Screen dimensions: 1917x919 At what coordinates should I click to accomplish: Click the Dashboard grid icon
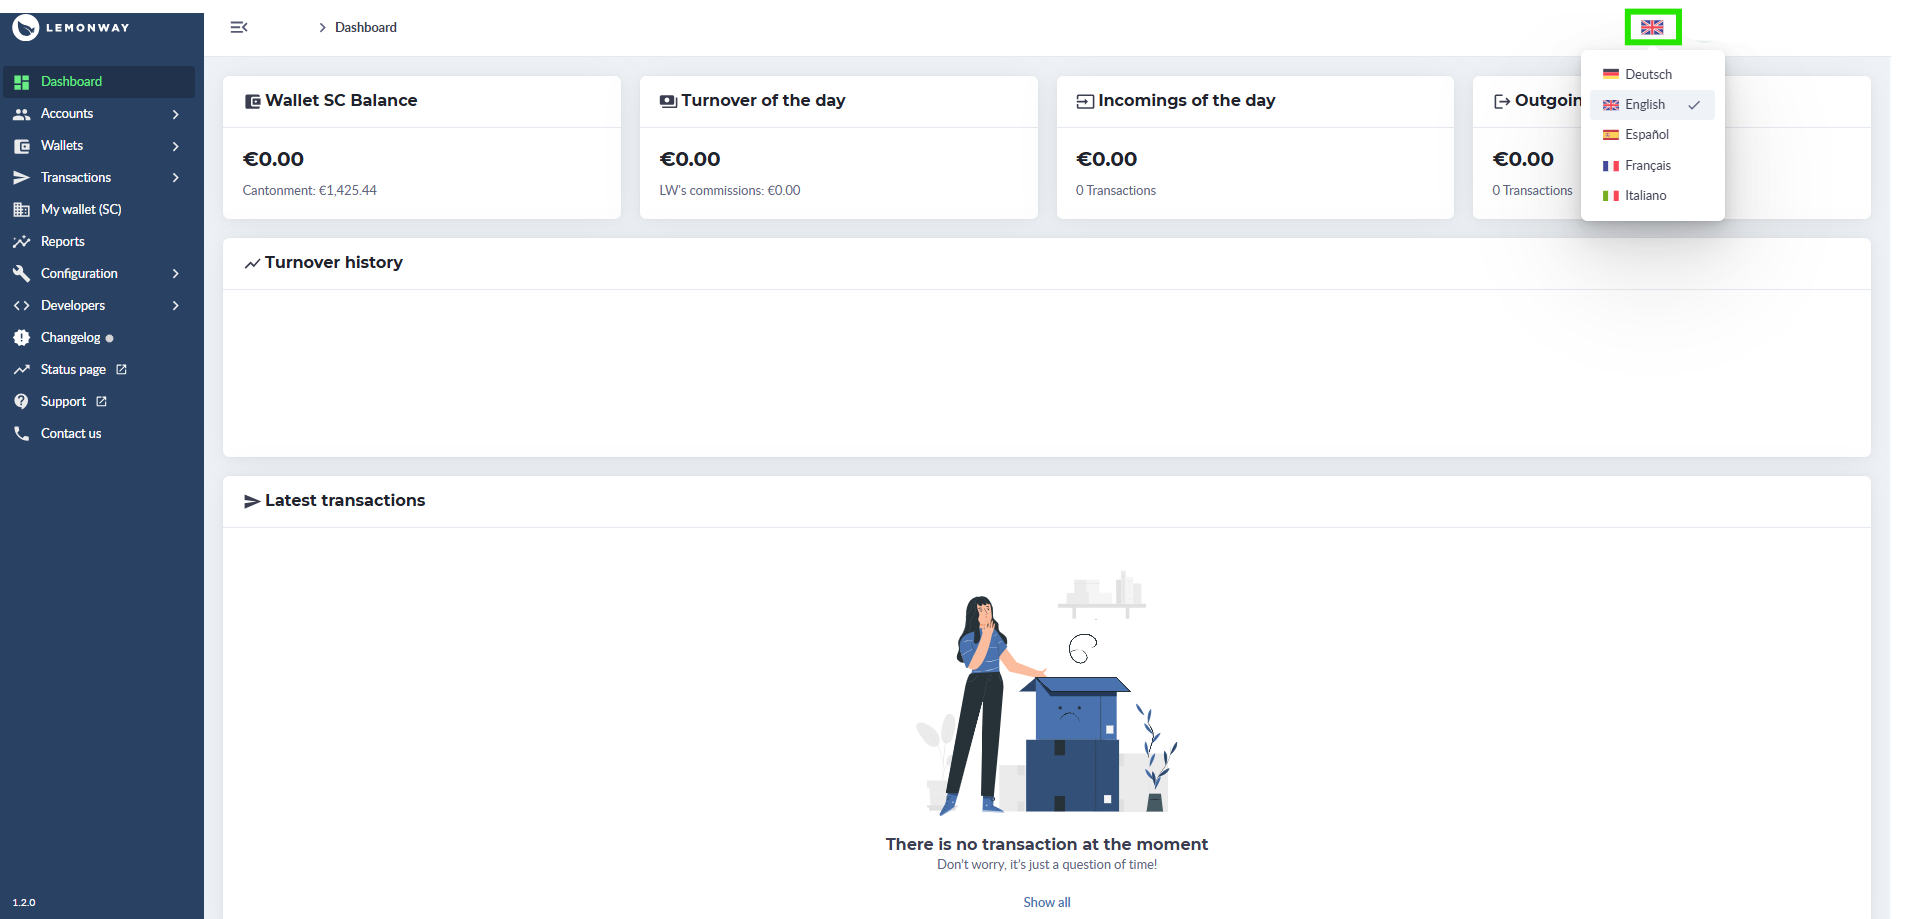[21, 82]
